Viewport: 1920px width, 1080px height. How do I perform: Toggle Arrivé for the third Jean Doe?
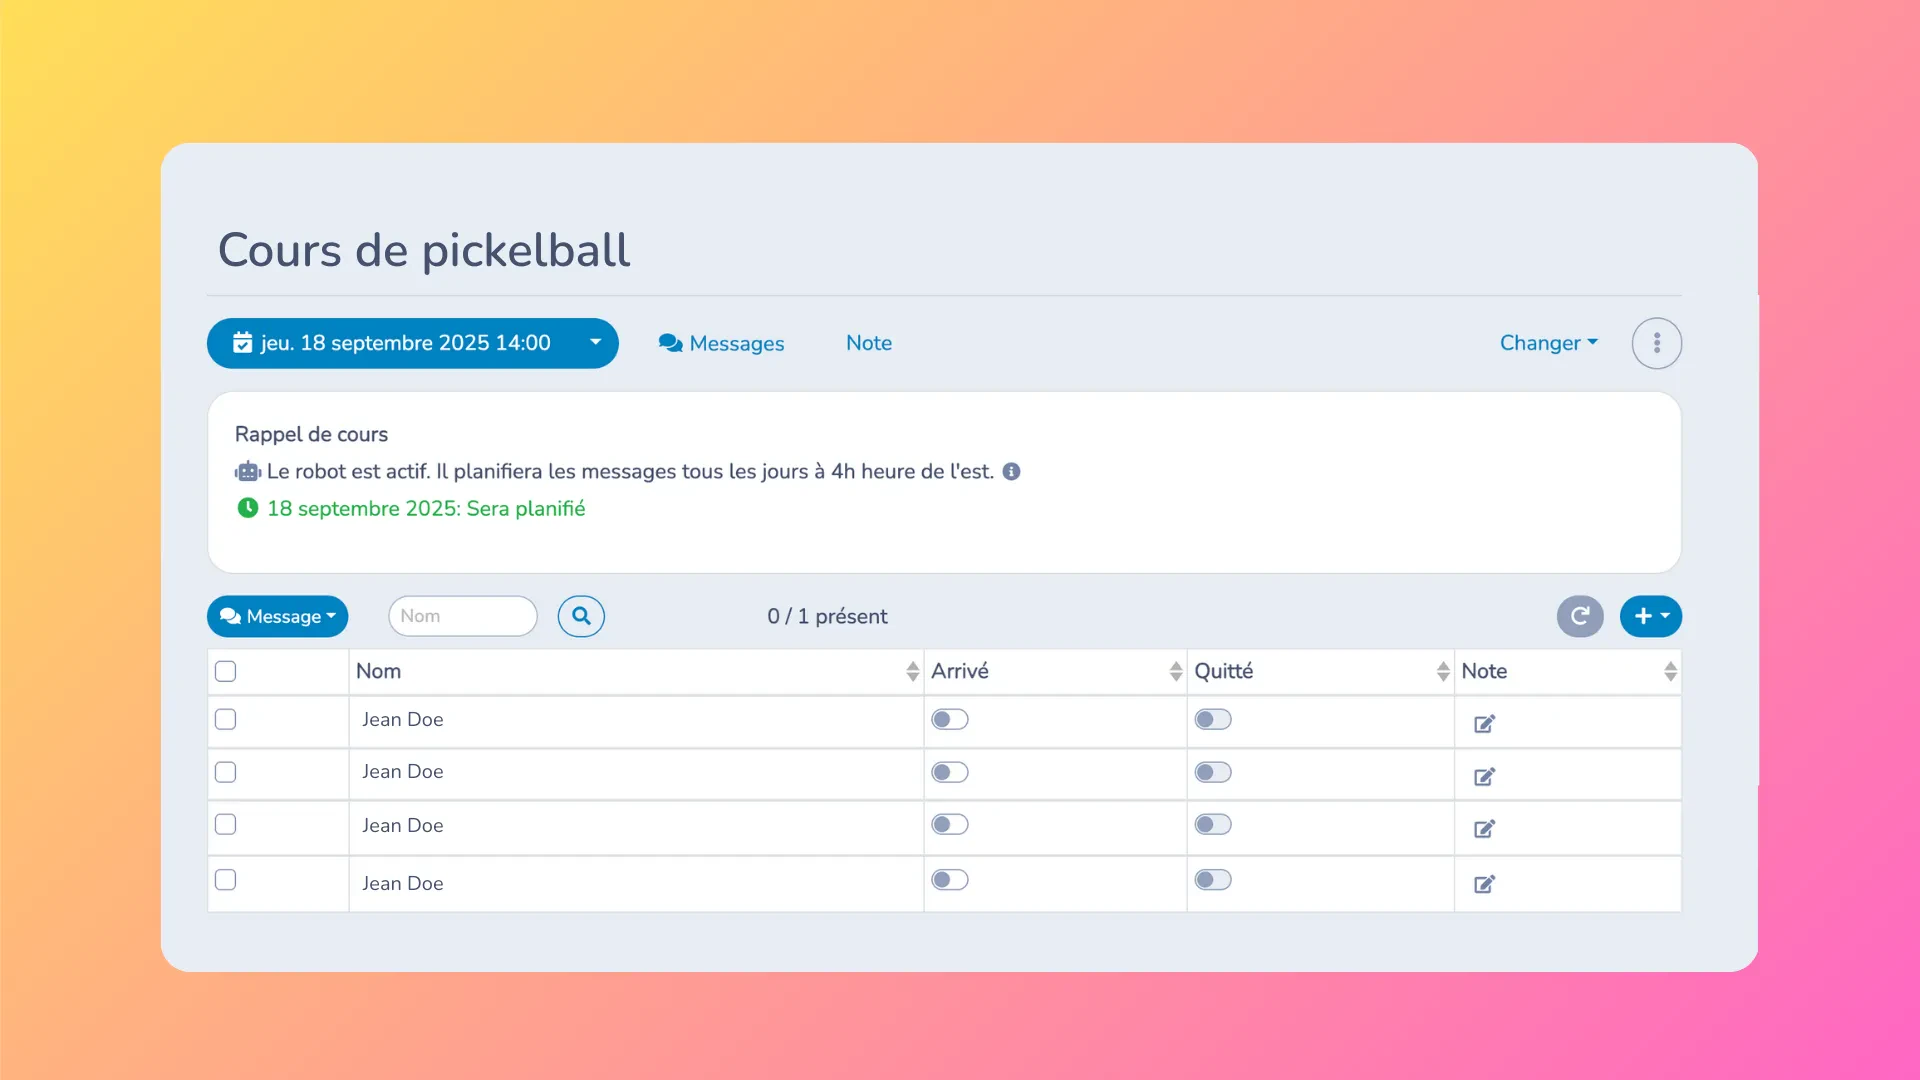950,824
